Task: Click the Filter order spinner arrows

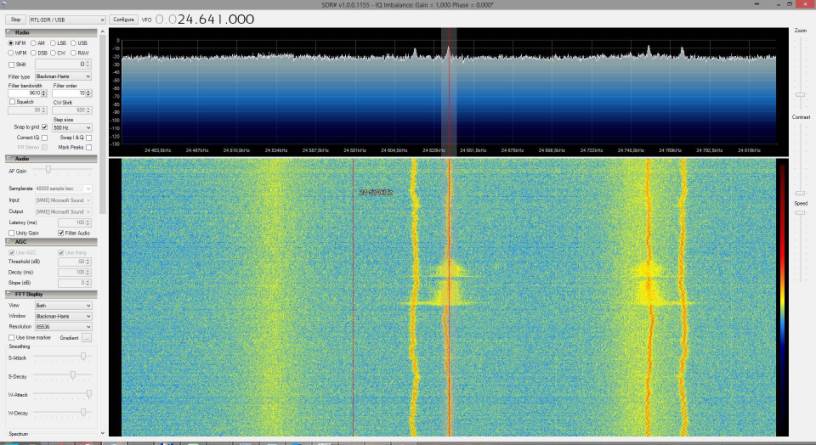Action: [89, 93]
